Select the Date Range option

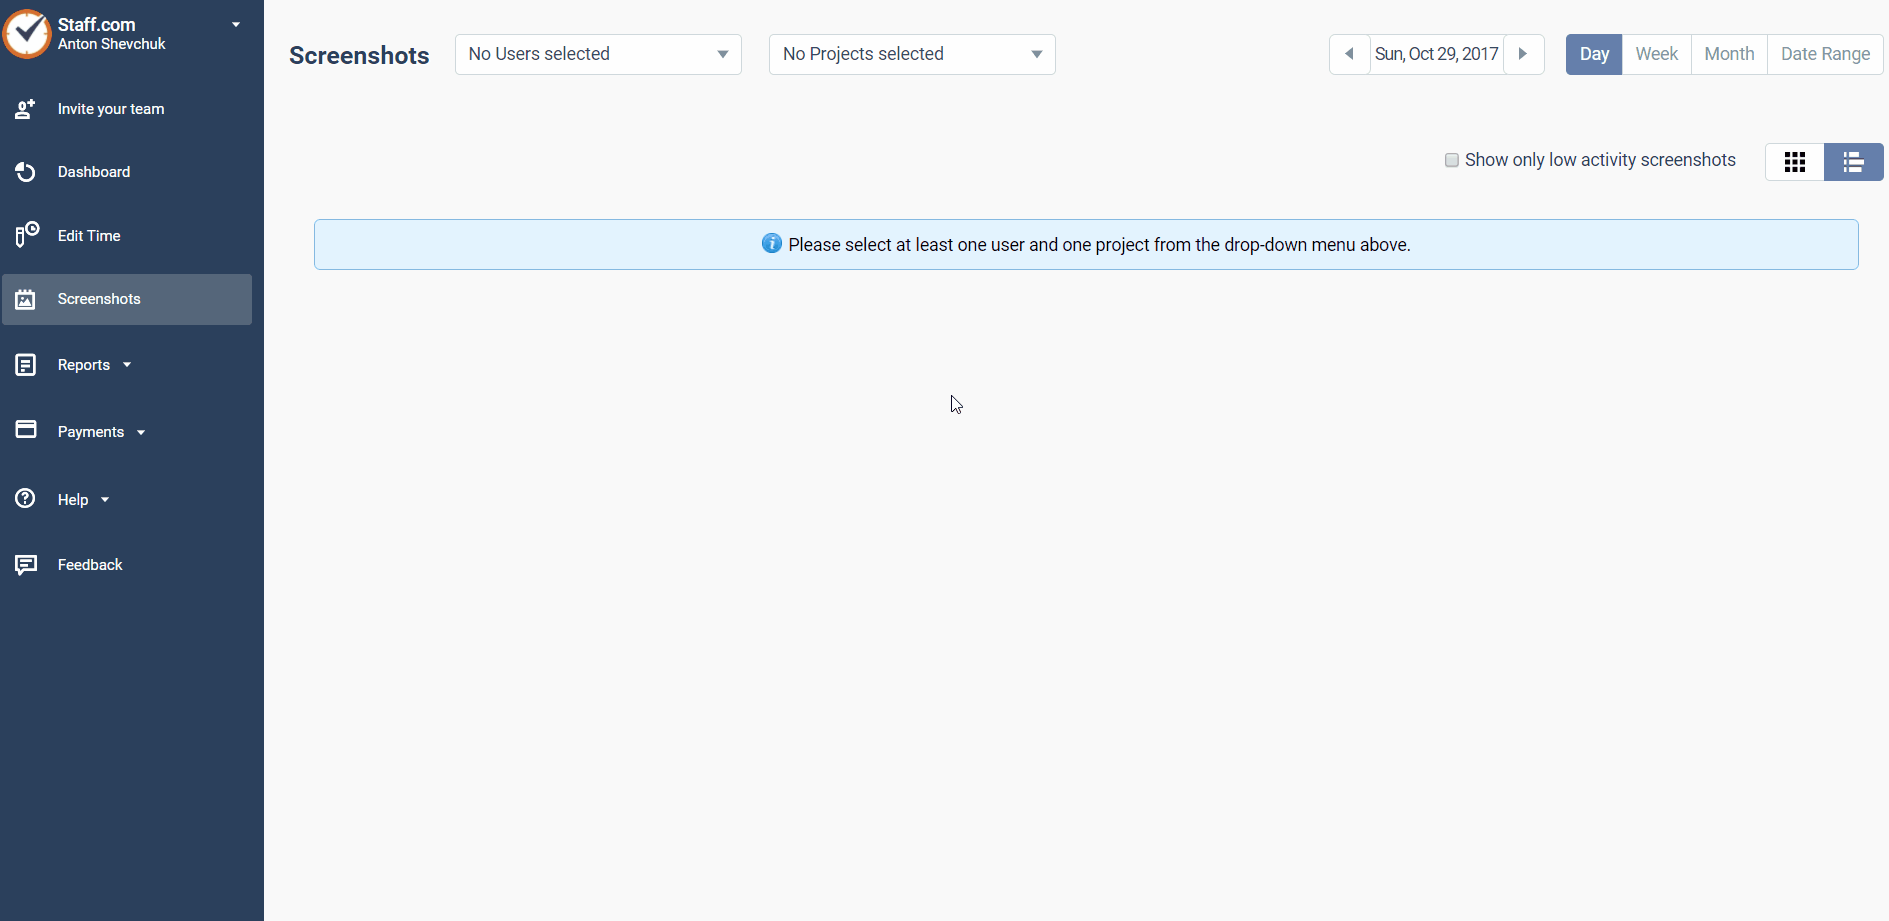(1824, 54)
